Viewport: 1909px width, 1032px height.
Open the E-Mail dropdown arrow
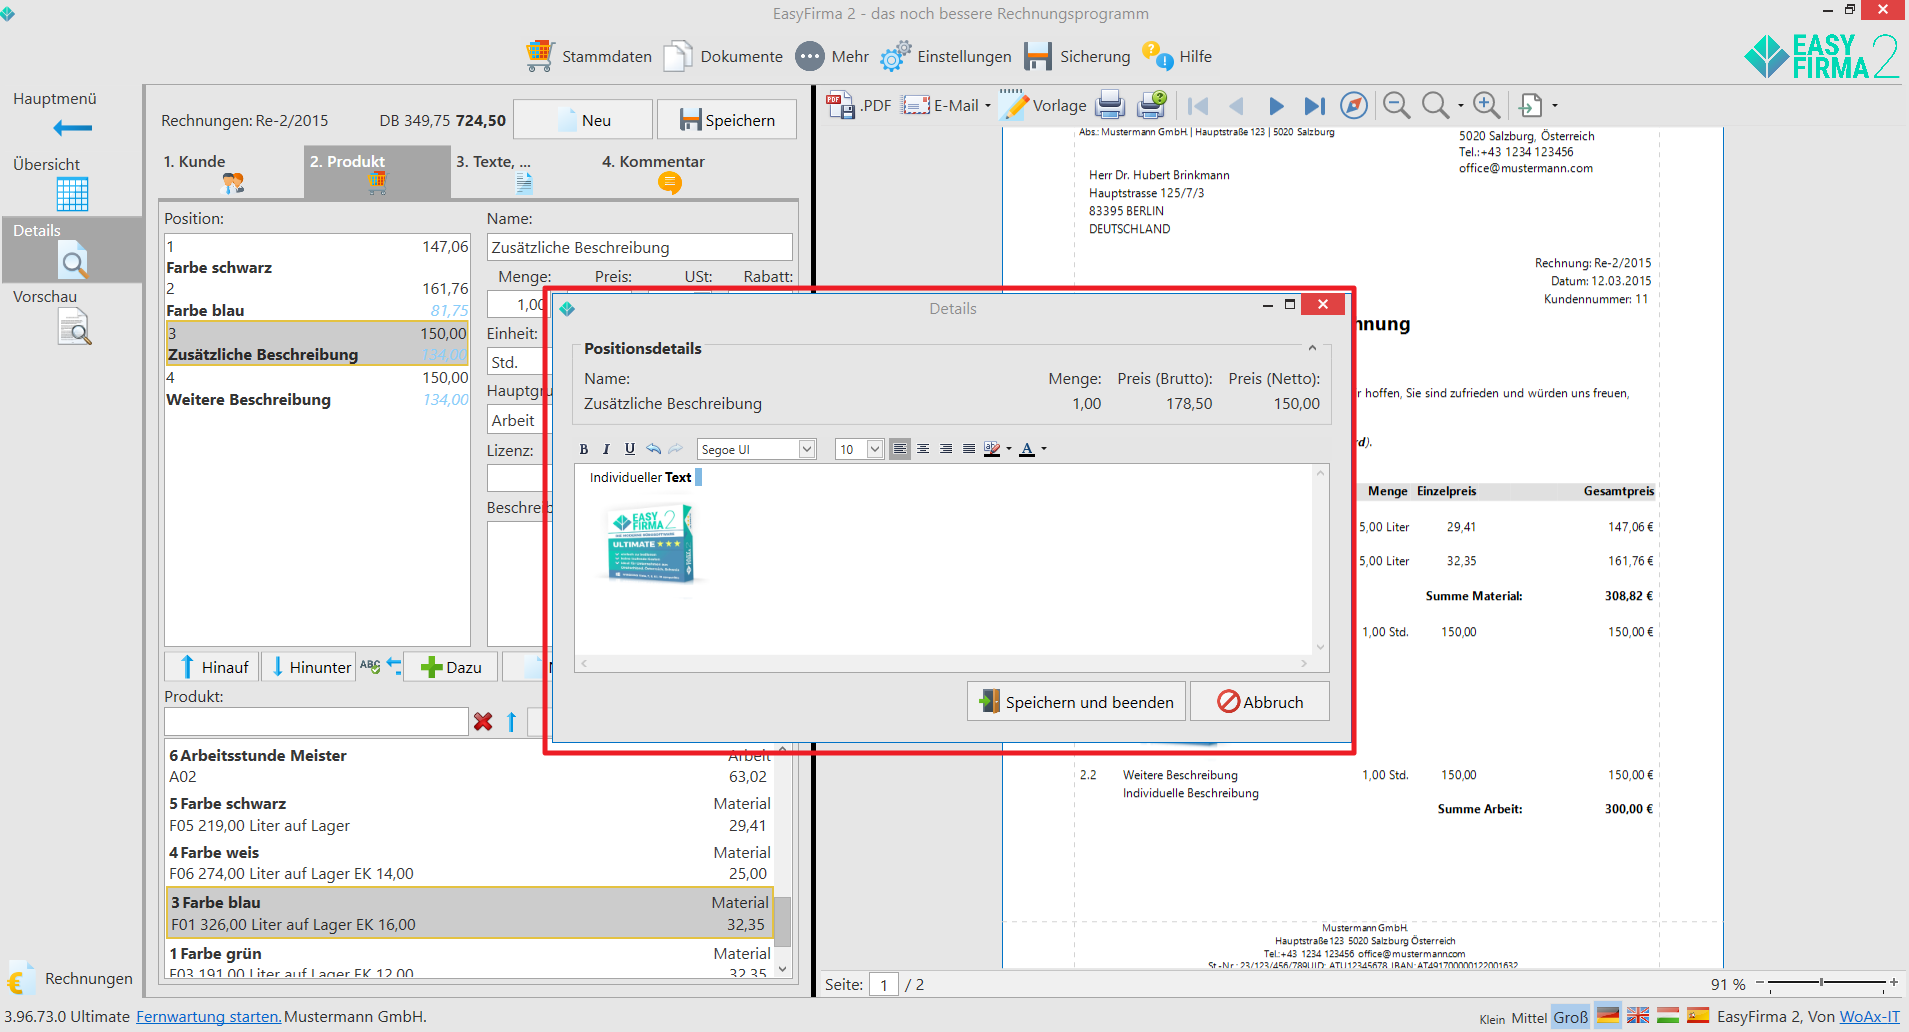click(988, 105)
